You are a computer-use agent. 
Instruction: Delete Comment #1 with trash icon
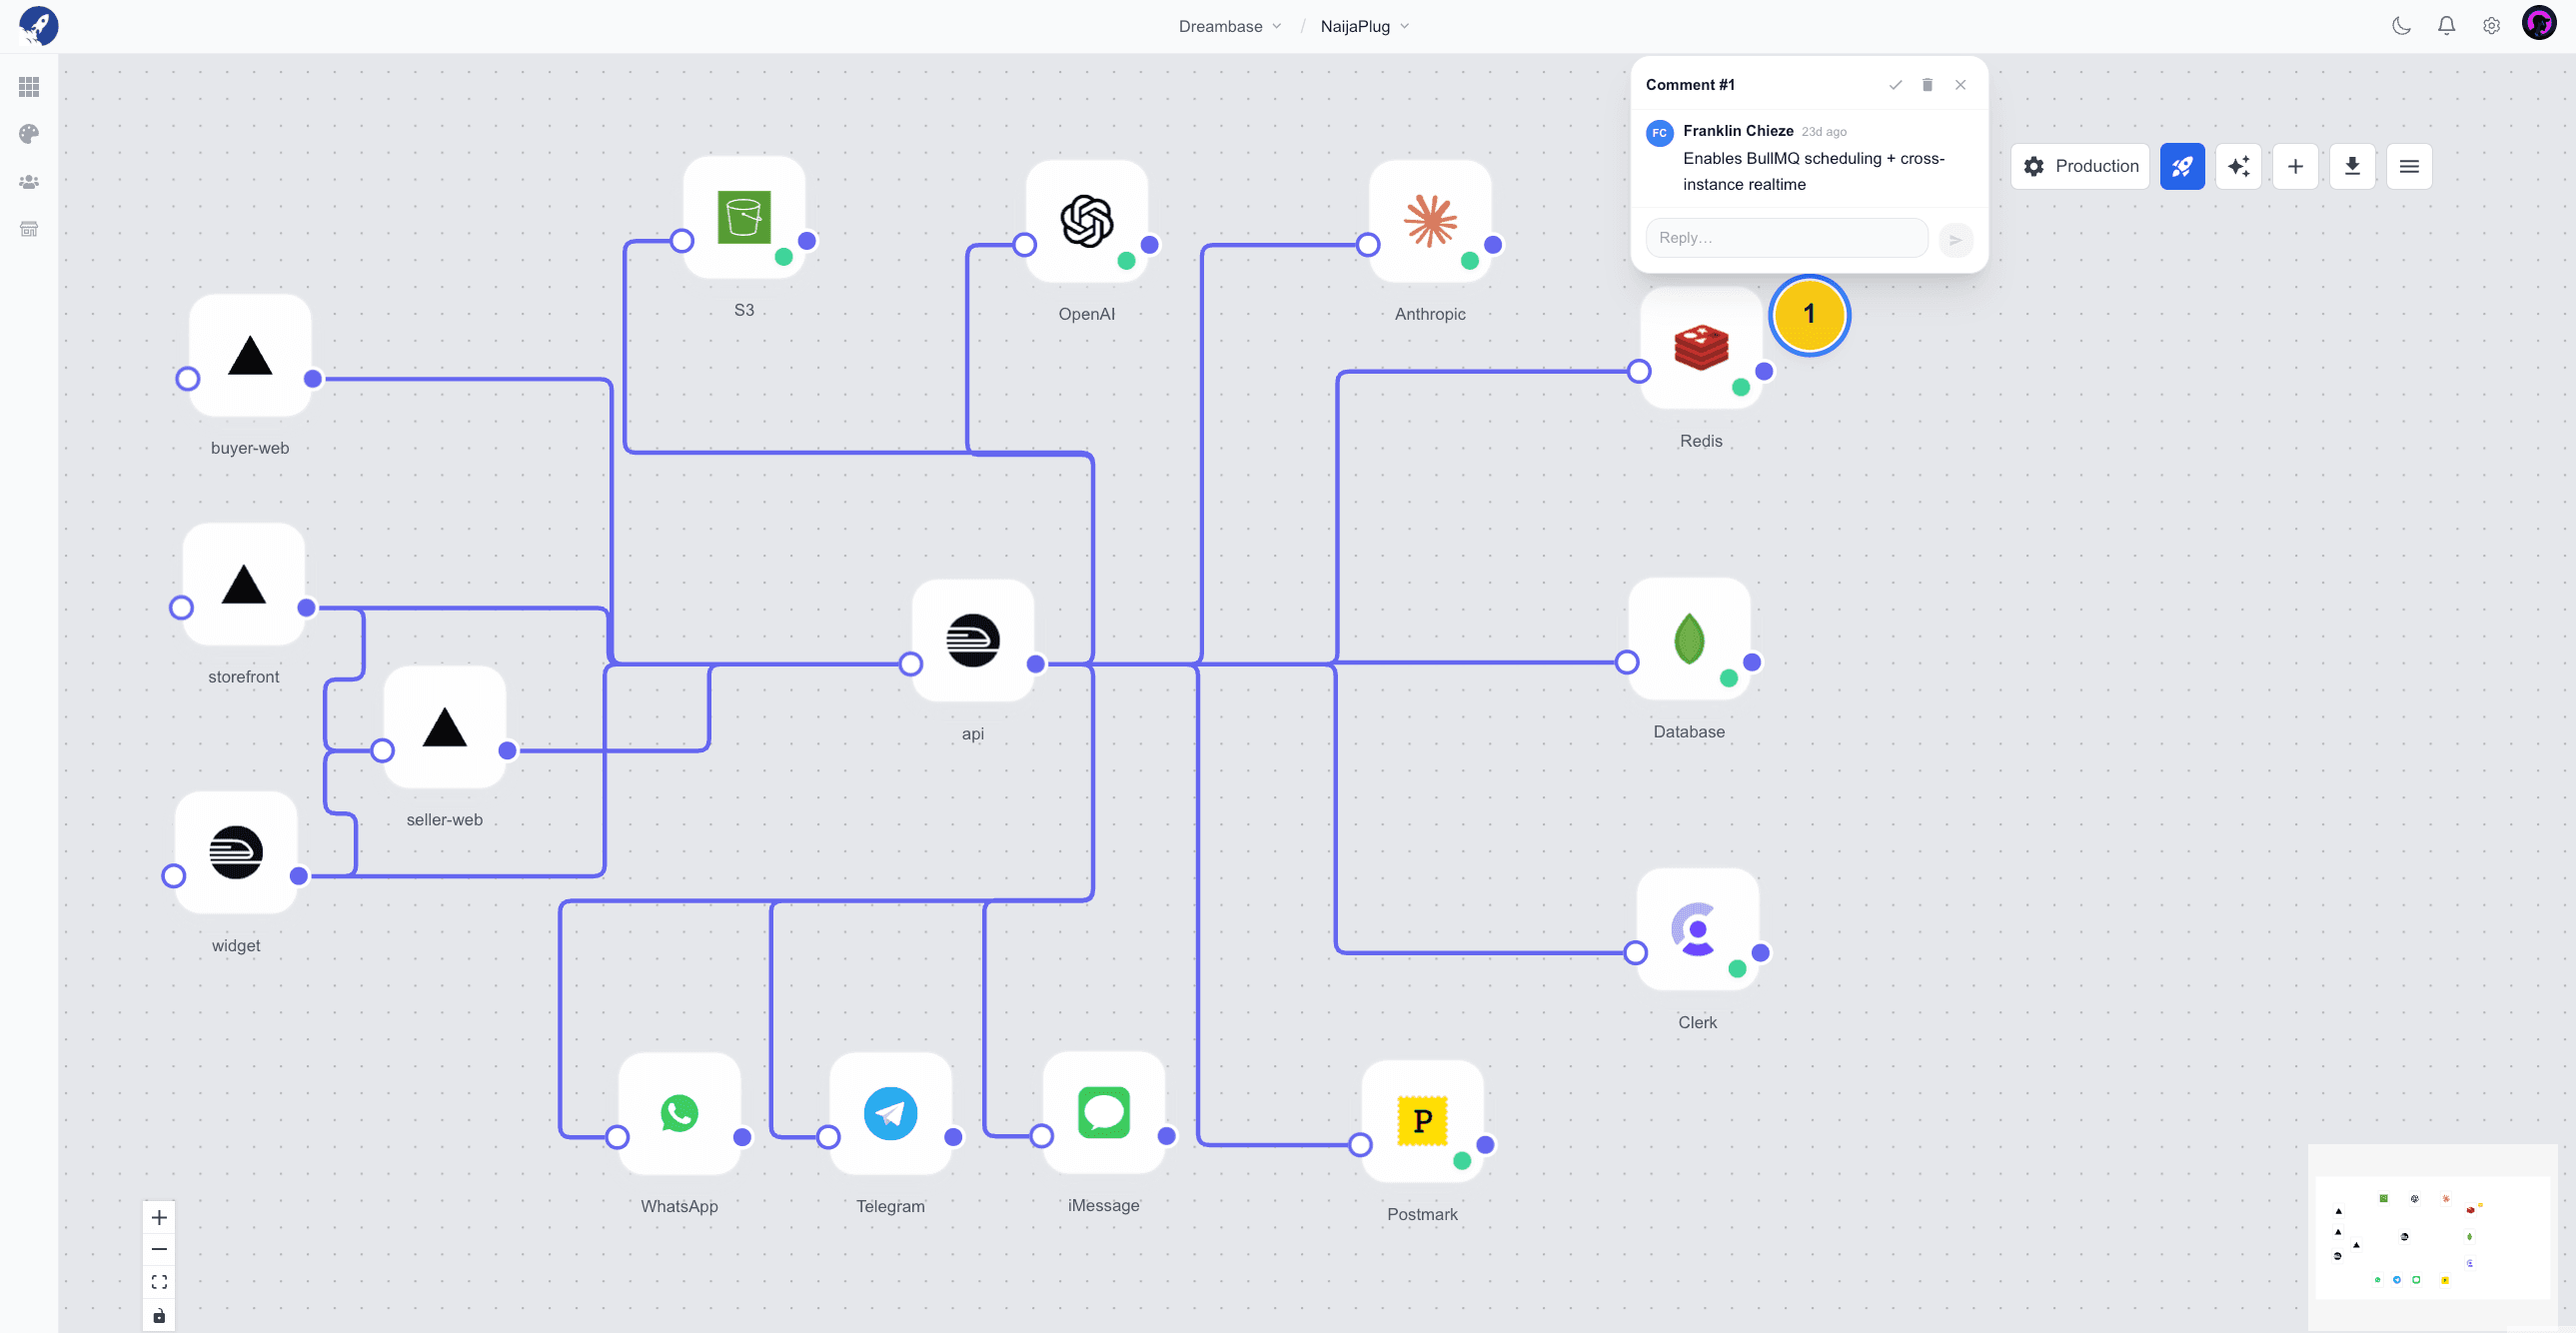[1927, 85]
